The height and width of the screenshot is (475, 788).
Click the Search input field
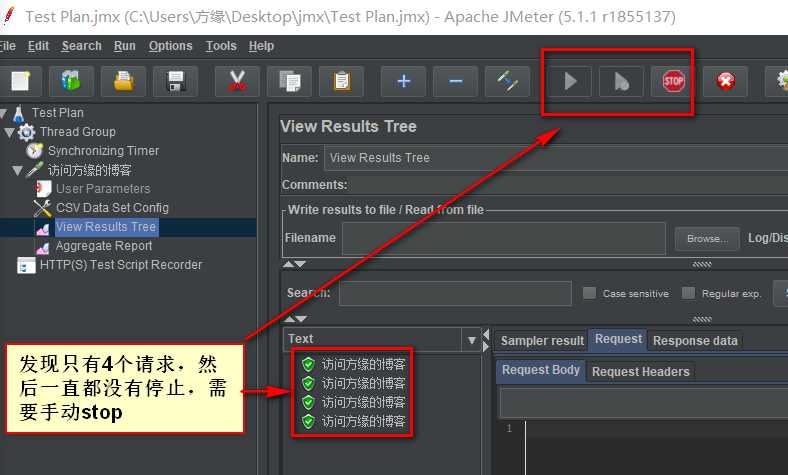[x=455, y=293]
